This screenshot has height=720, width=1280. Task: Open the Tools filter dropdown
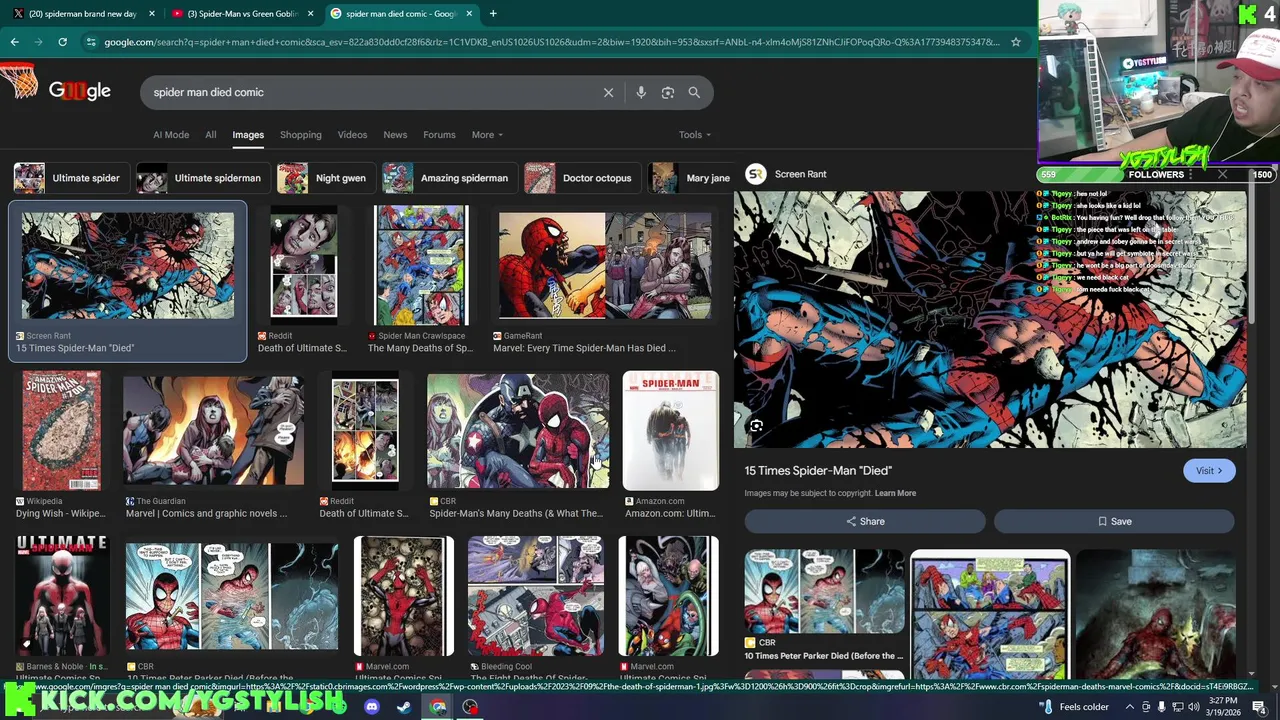point(695,135)
